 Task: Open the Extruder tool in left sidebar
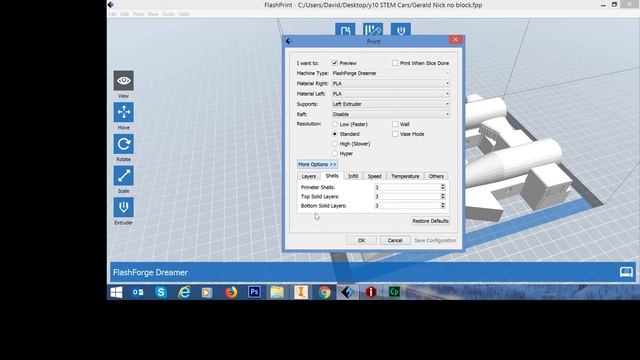click(123, 207)
